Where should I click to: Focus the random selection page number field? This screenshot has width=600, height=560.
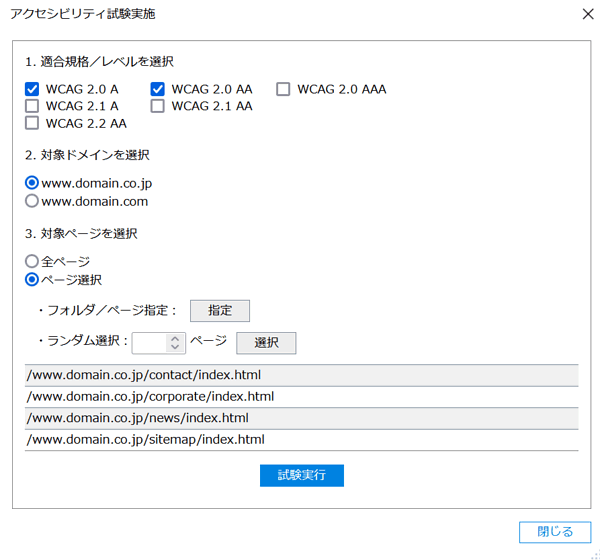[x=150, y=343]
